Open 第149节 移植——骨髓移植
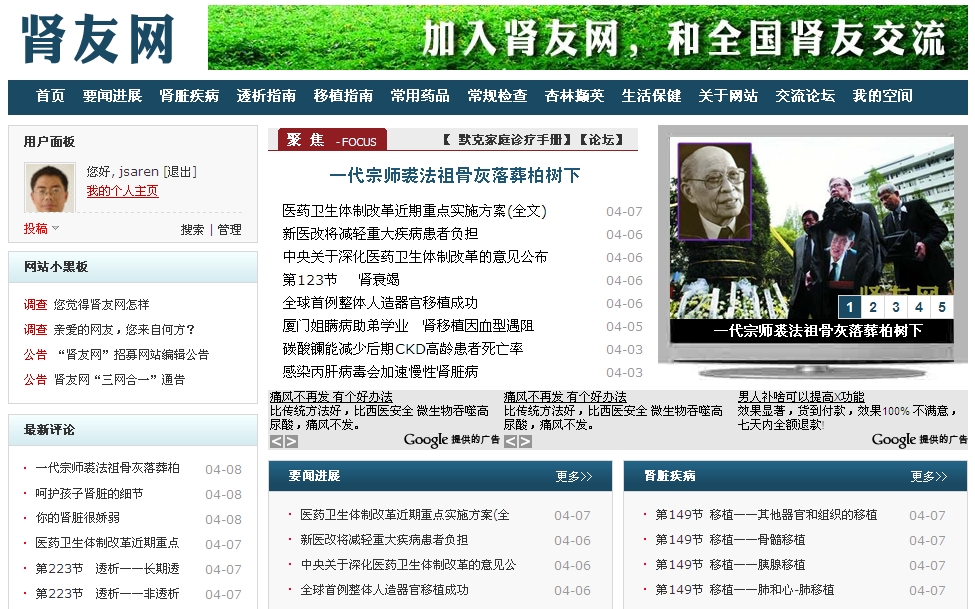The width and height of the screenshot is (975, 609). coord(731,540)
